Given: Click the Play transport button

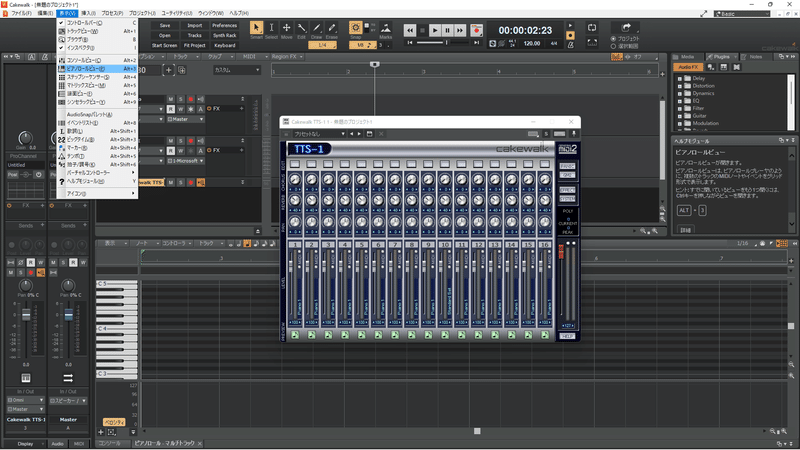Looking at the screenshot, I should (435, 31).
